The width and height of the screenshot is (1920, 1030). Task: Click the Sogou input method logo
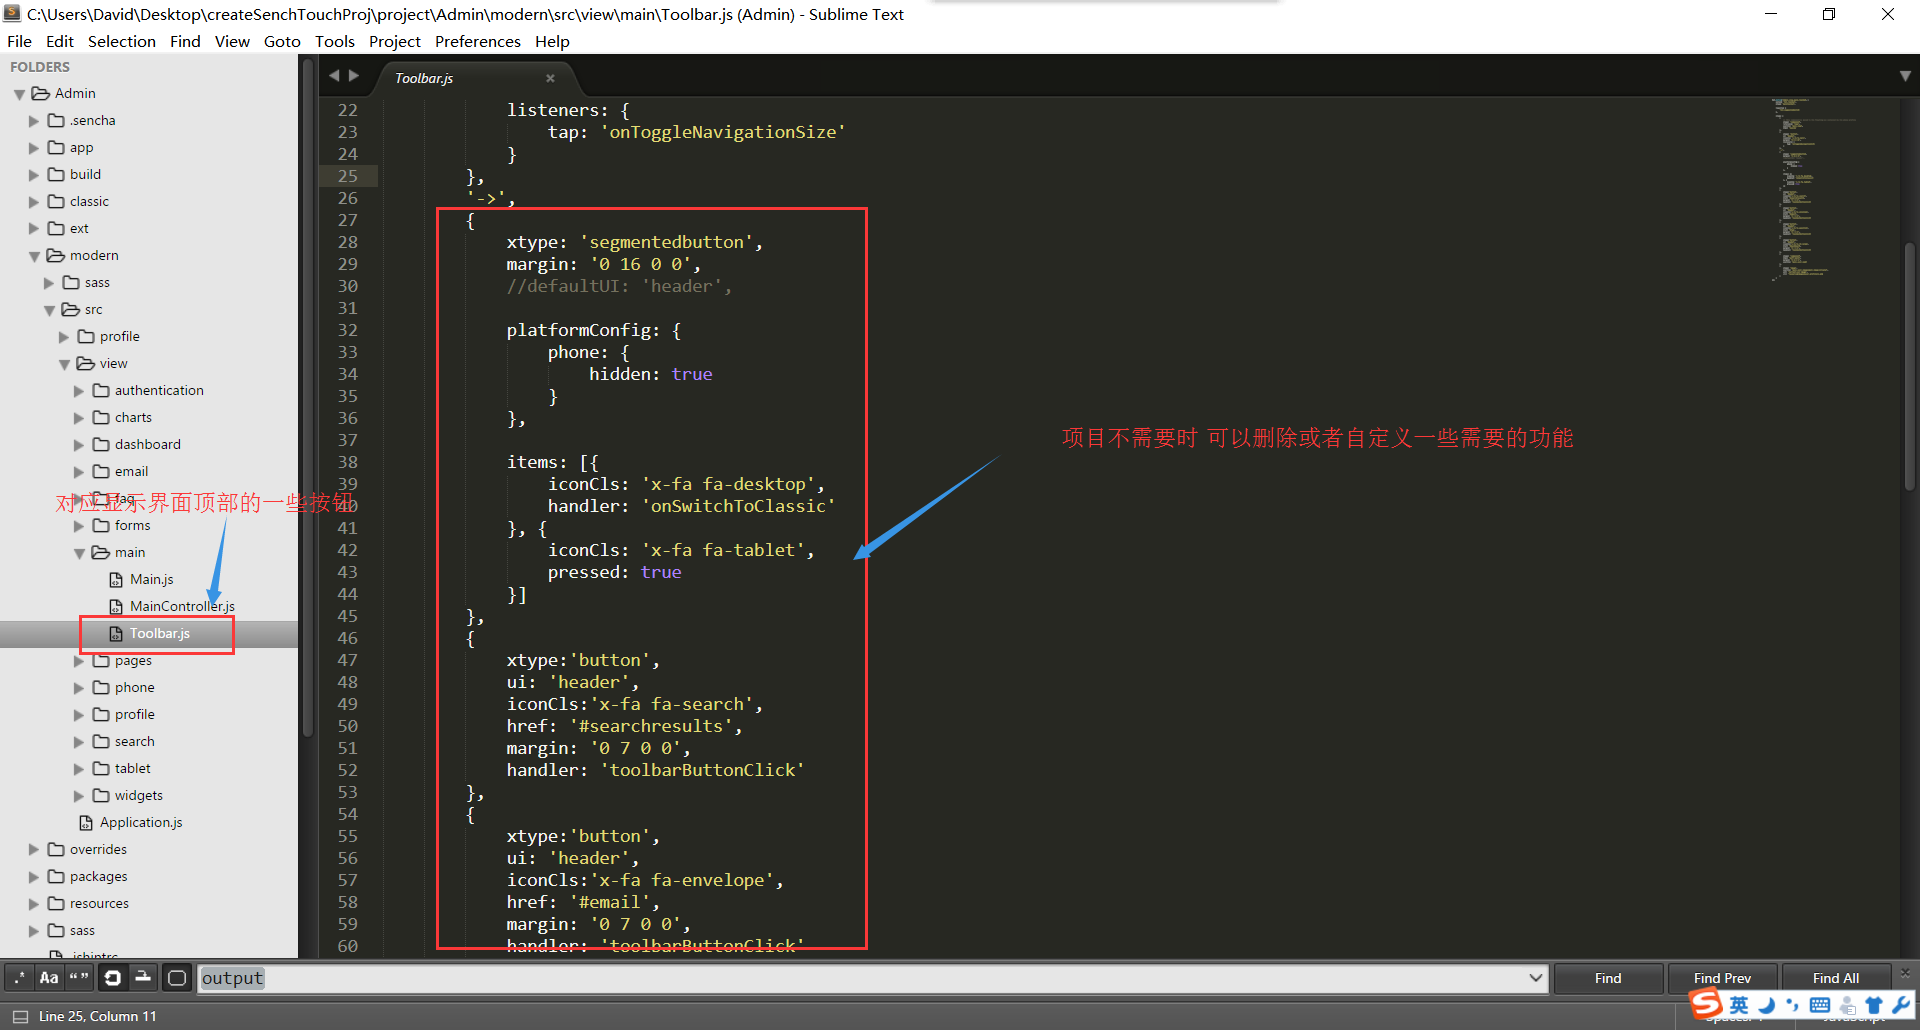1706,1003
